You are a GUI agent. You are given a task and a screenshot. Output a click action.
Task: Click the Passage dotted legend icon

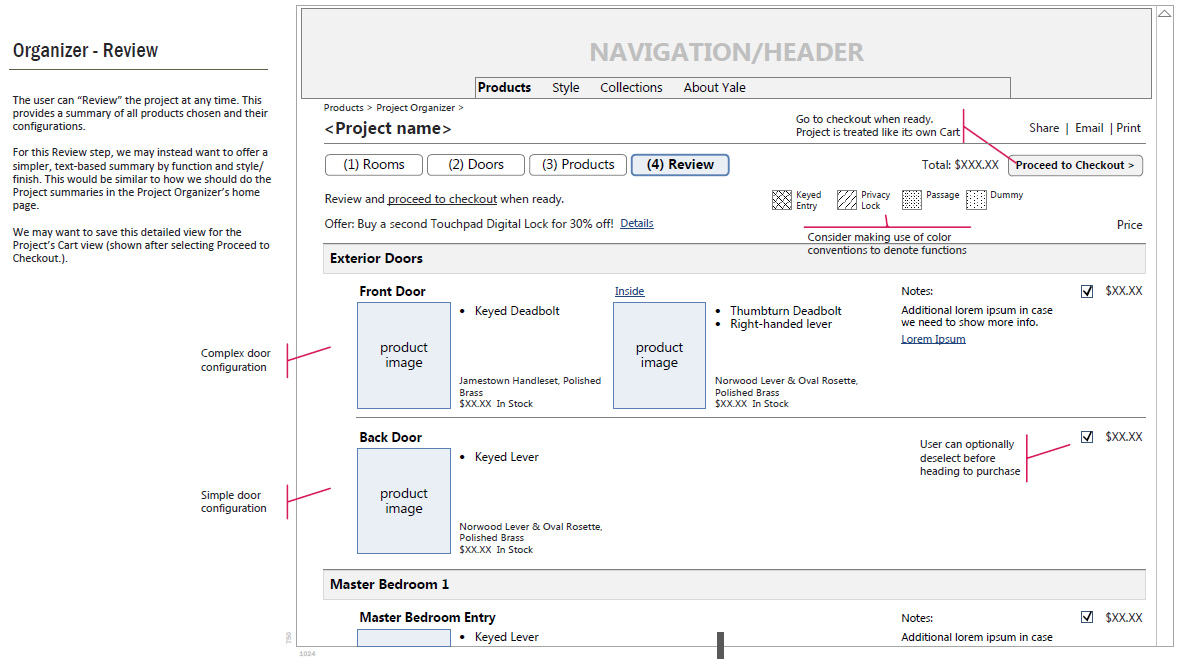click(912, 200)
